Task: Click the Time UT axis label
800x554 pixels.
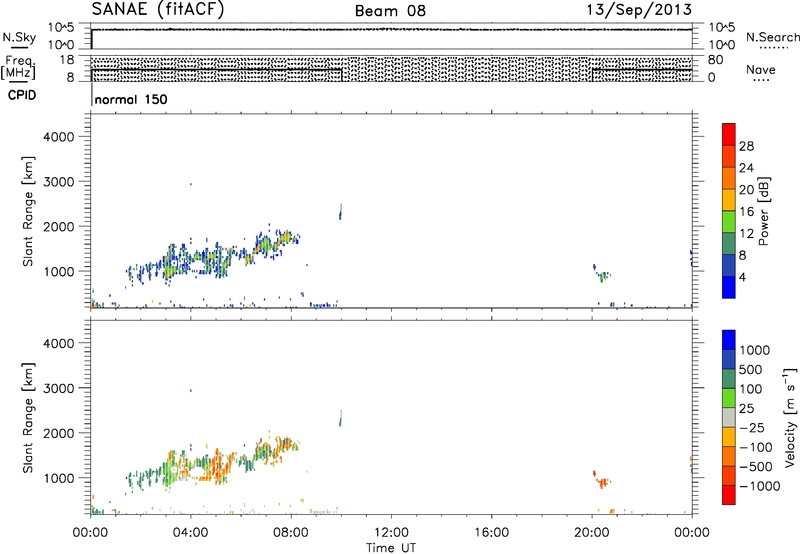Action: 391,548
